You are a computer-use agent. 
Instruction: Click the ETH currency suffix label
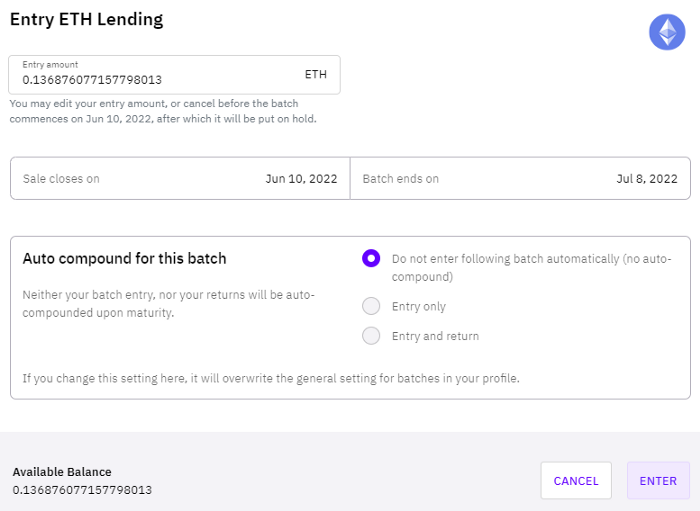coord(316,75)
